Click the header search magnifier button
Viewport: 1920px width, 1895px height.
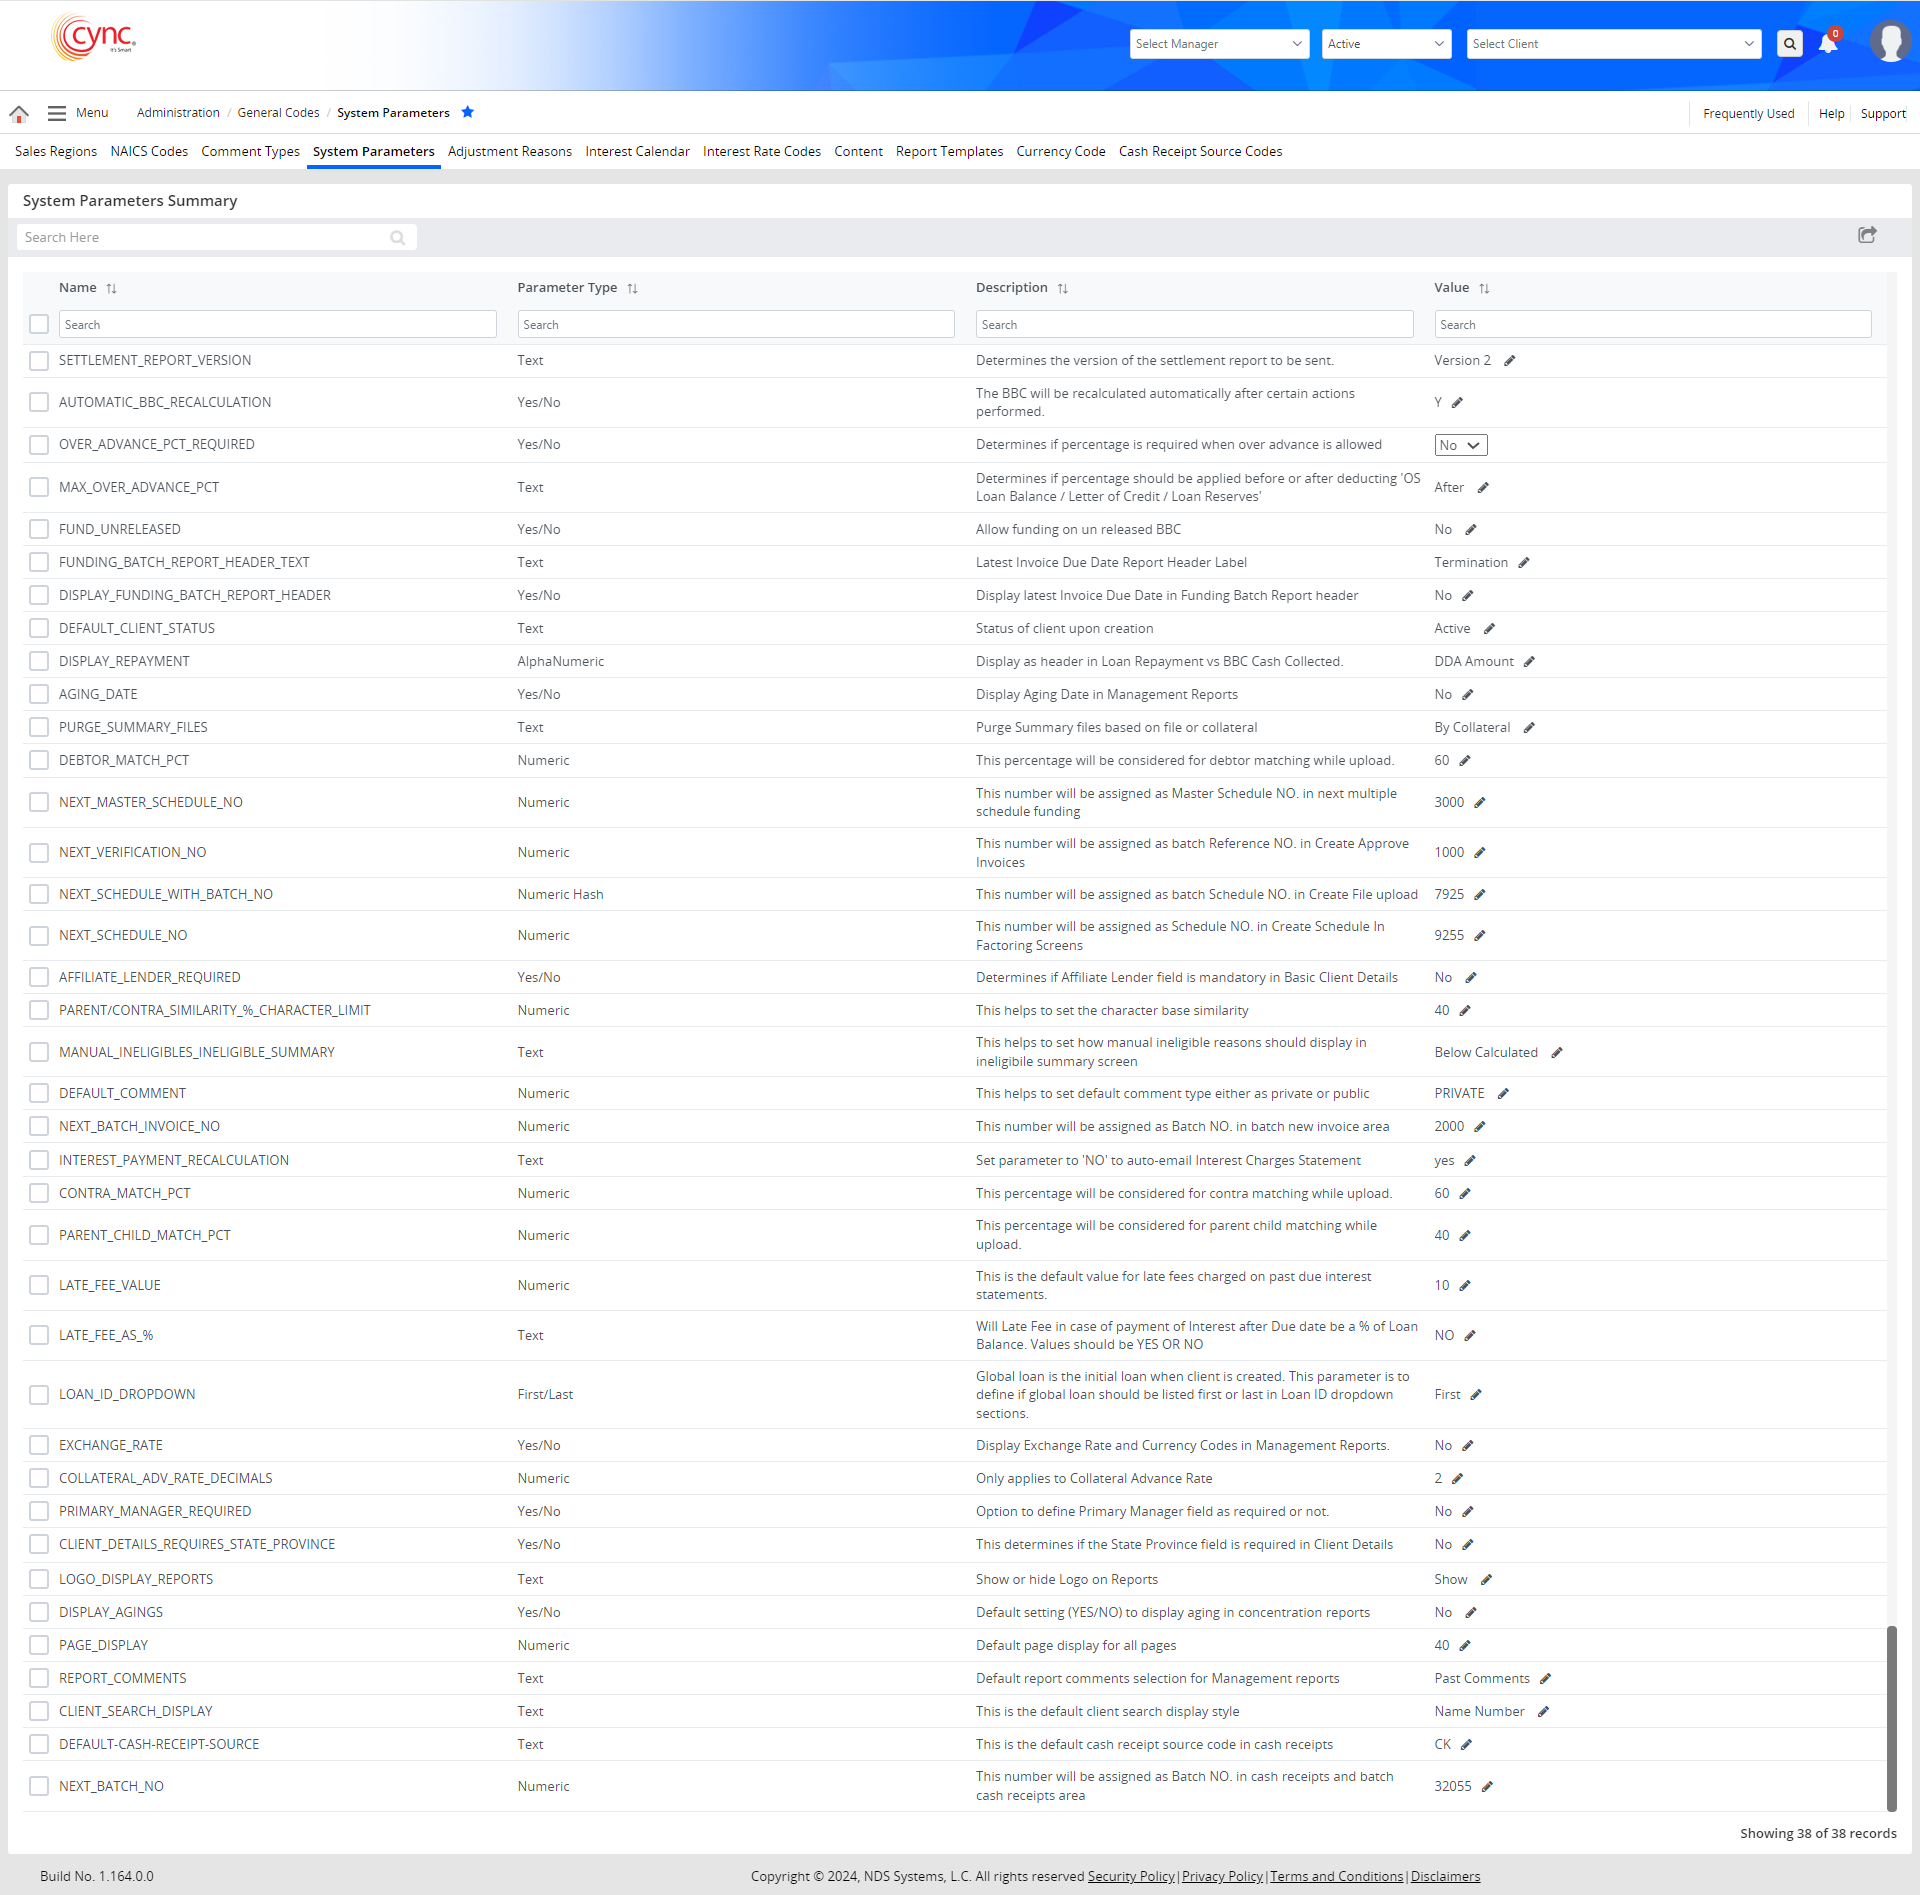tap(1790, 44)
